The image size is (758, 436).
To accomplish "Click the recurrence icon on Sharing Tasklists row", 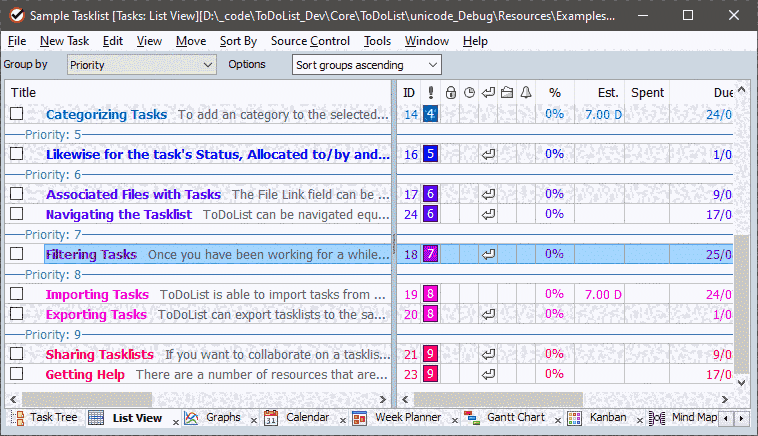I will (488, 354).
